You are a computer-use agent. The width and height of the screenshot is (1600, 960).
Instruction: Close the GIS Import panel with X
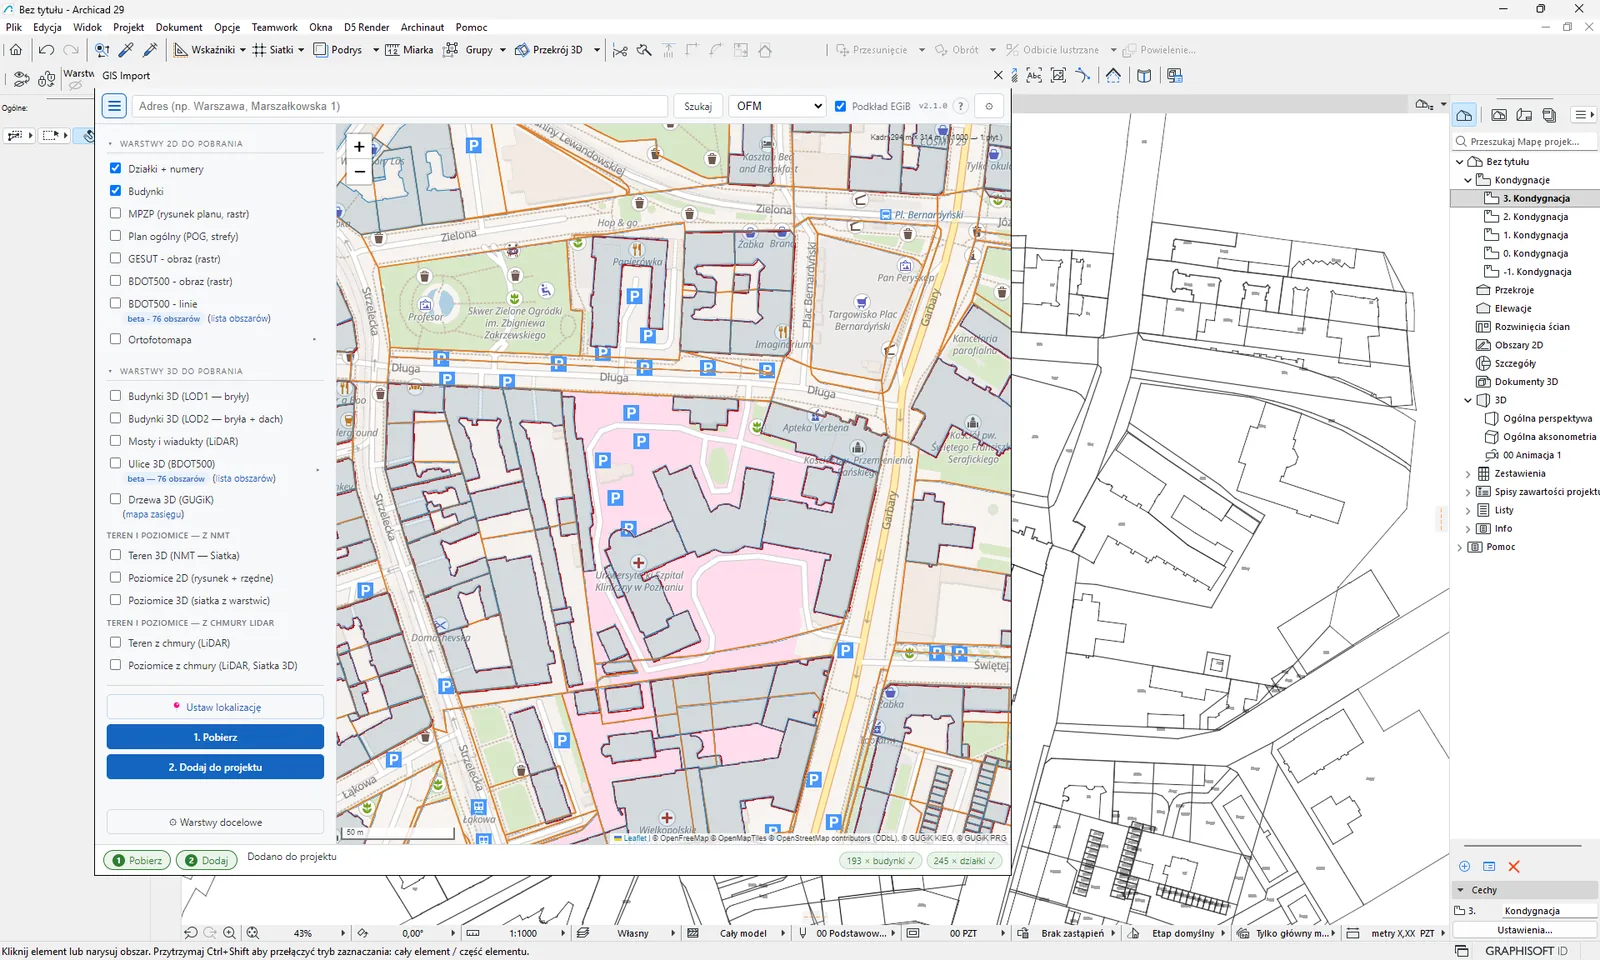point(998,75)
